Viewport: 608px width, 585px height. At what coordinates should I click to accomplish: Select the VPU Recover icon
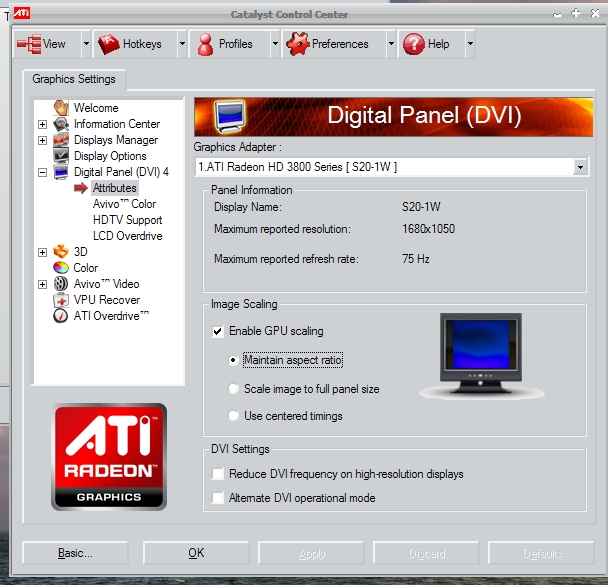(x=61, y=300)
